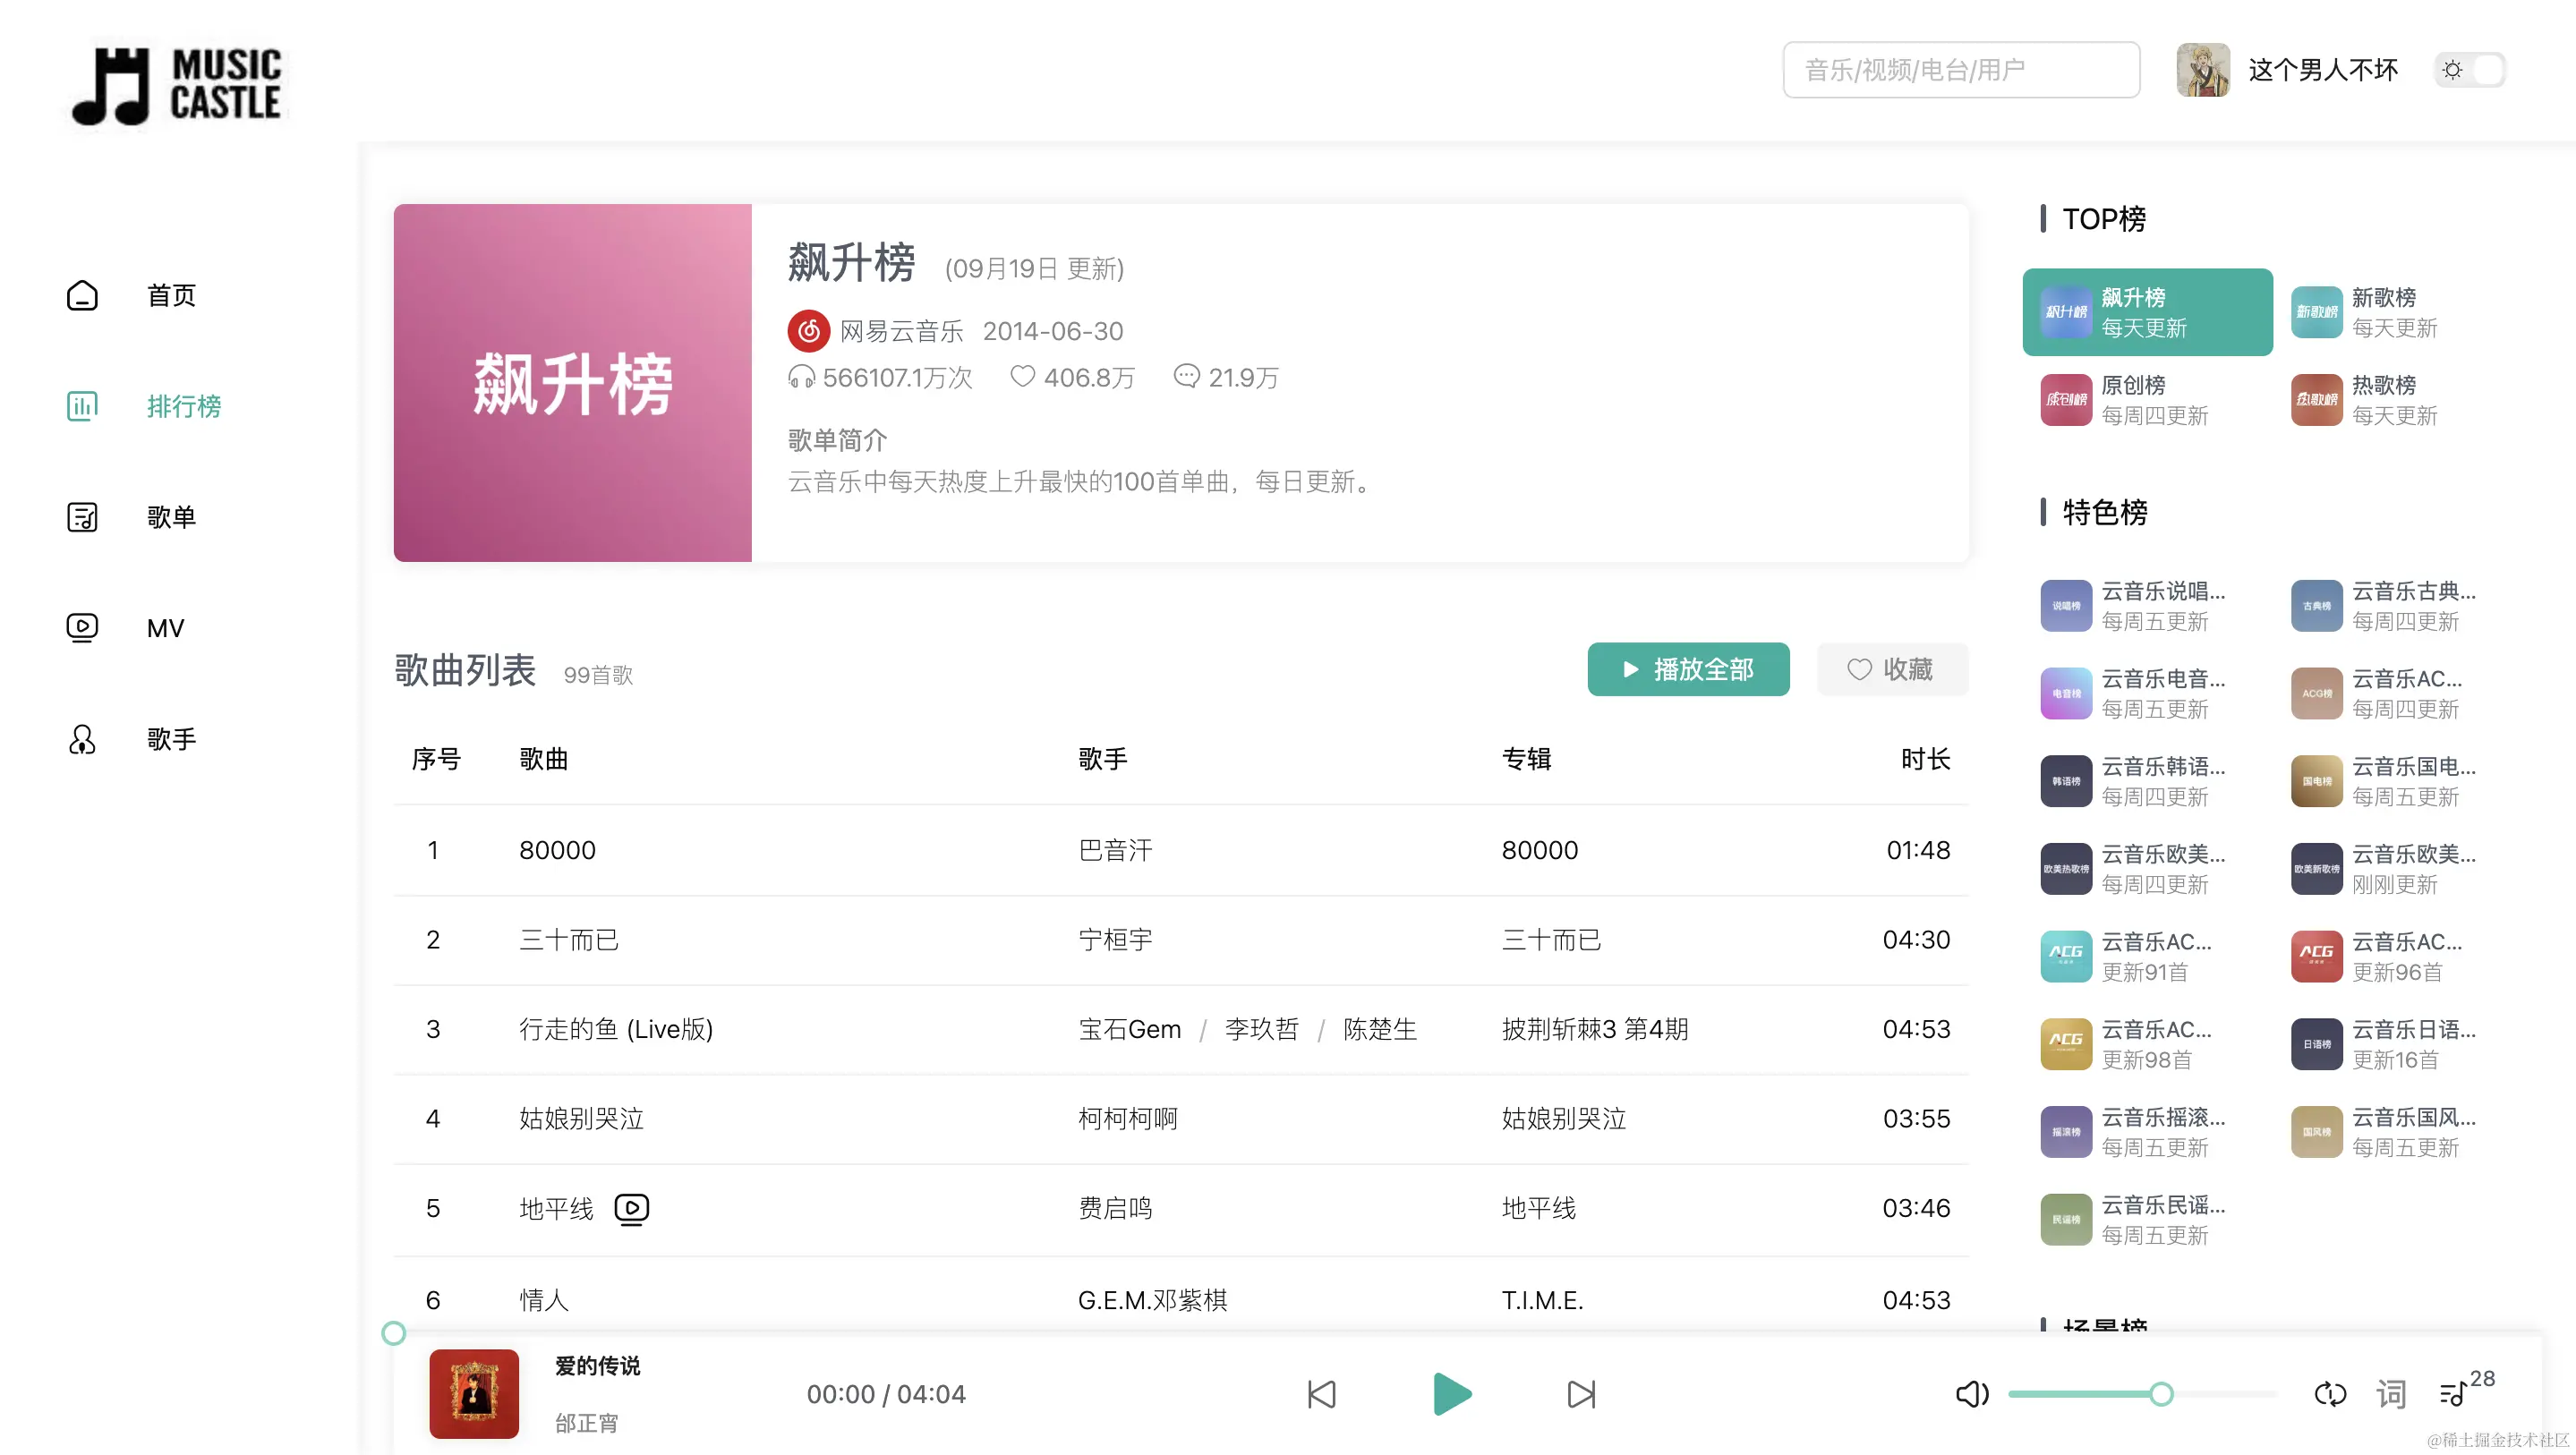The width and height of the screenshot is (2576, 1455).
Task: Click the 歌手 column header
Action: pos(1102,759)
